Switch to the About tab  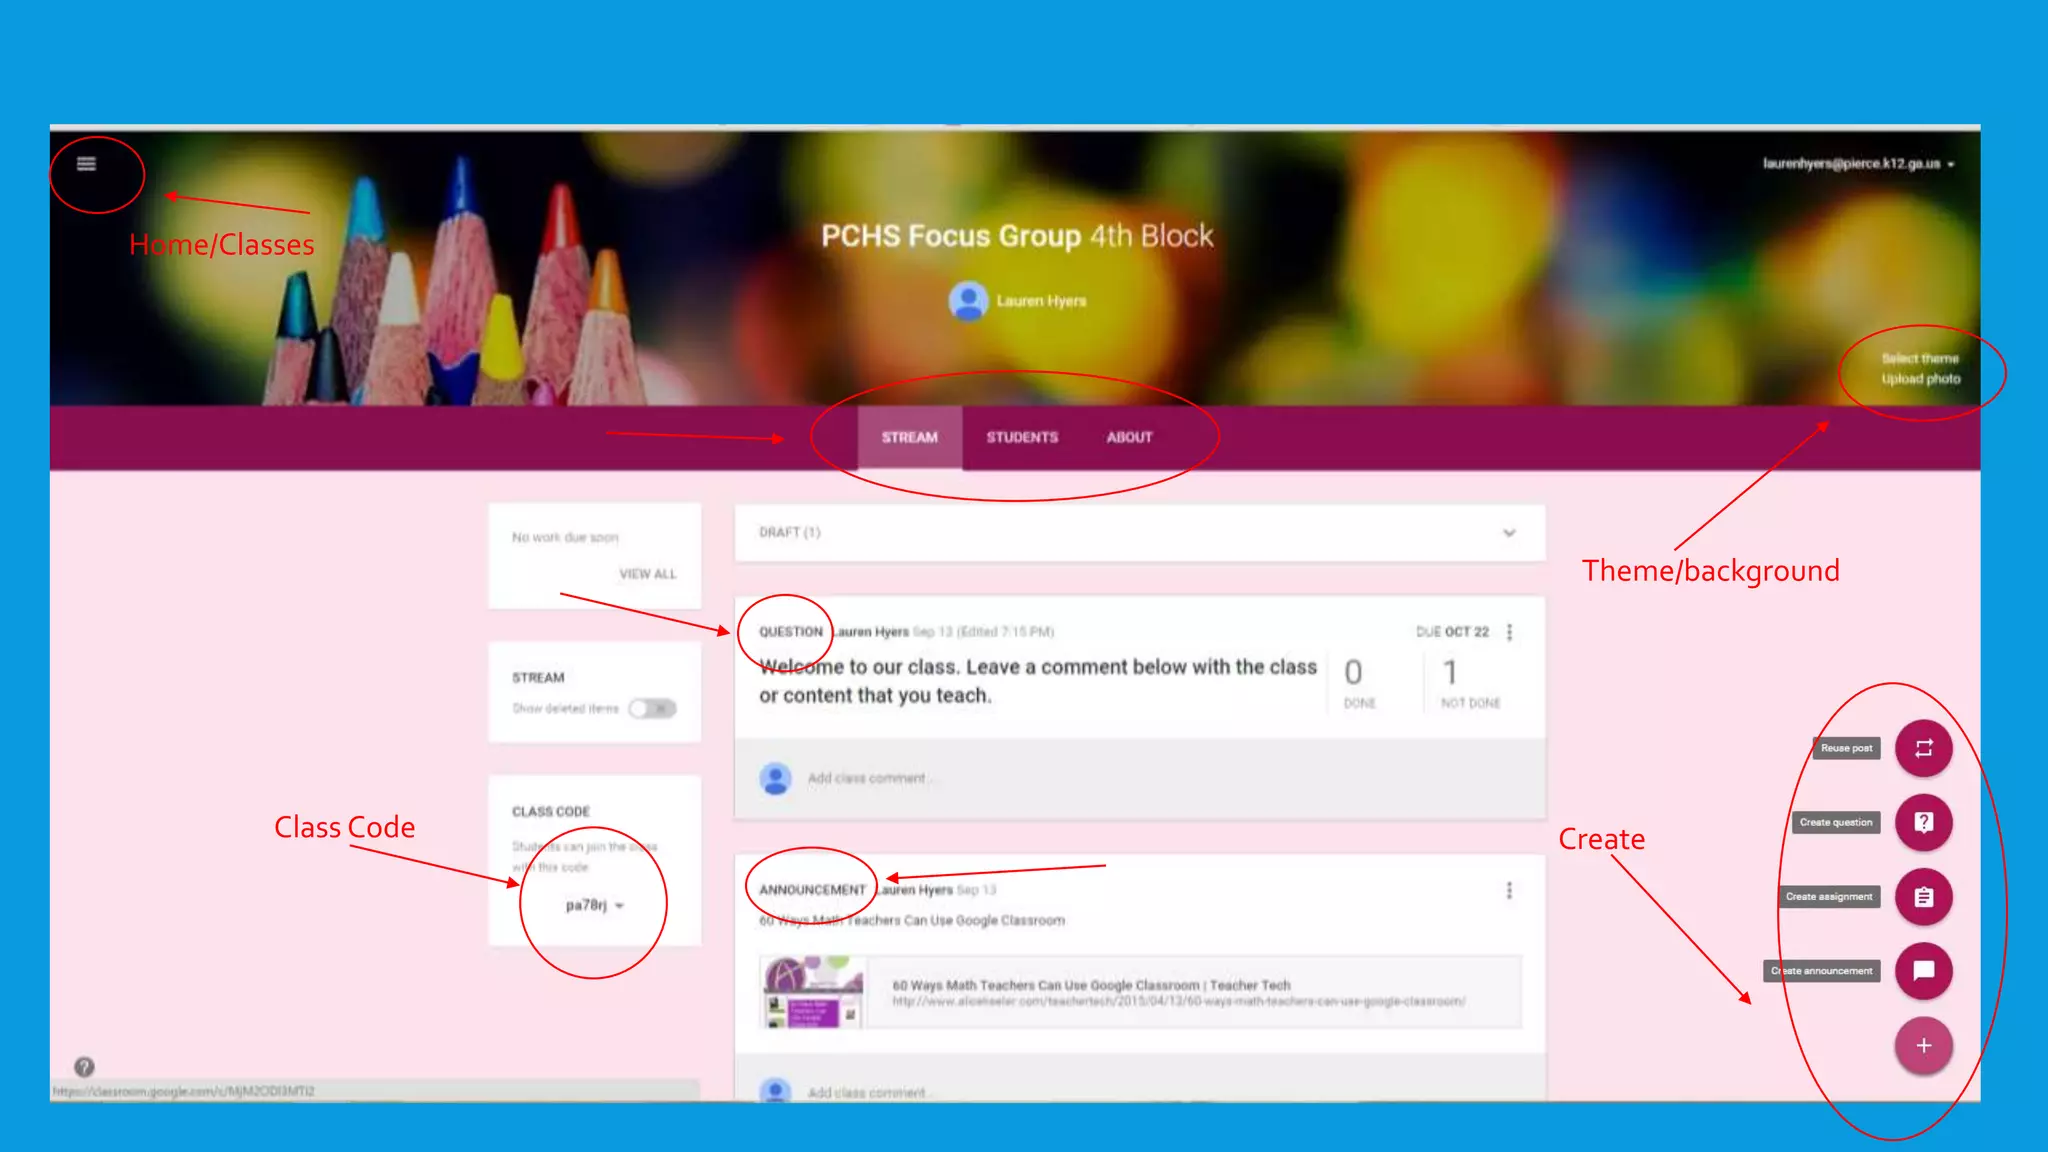click(x=1129, y=437)
